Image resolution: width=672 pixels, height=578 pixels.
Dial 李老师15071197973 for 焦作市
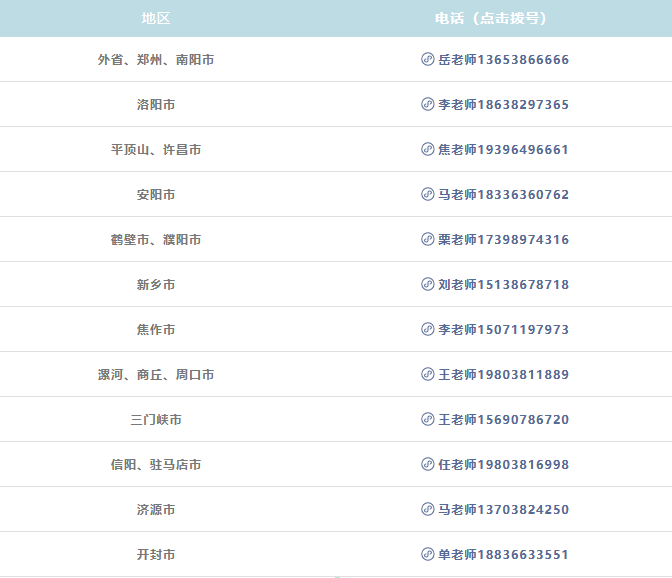pos(503,329)
